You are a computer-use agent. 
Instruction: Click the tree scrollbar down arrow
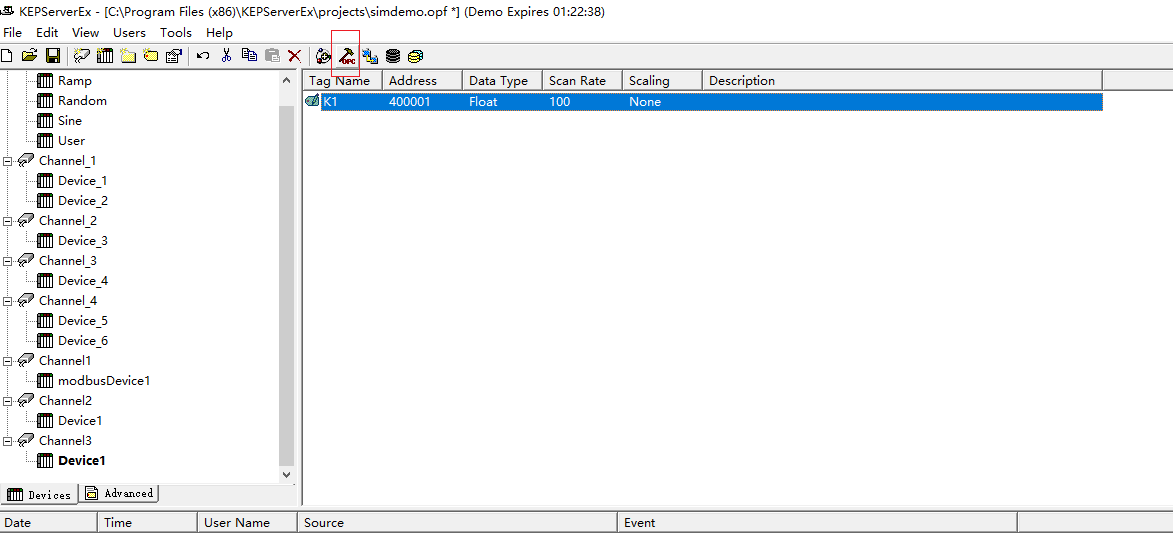pyautogui.click(x=287, y=474)
